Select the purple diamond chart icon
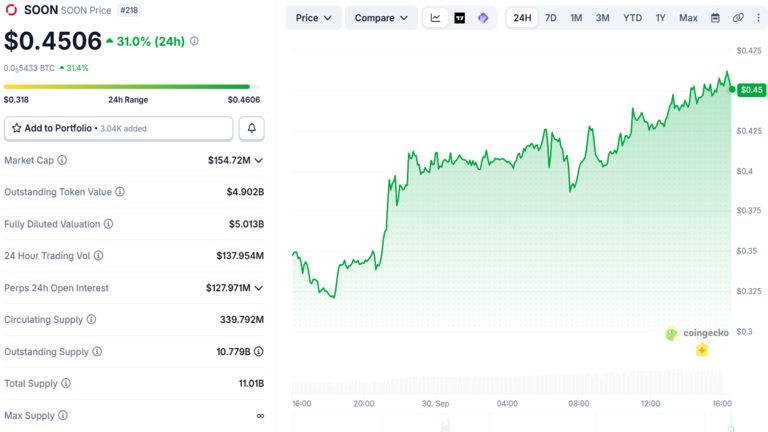The image size is (768, 432). pyautogui.click(x=483, y=18)
